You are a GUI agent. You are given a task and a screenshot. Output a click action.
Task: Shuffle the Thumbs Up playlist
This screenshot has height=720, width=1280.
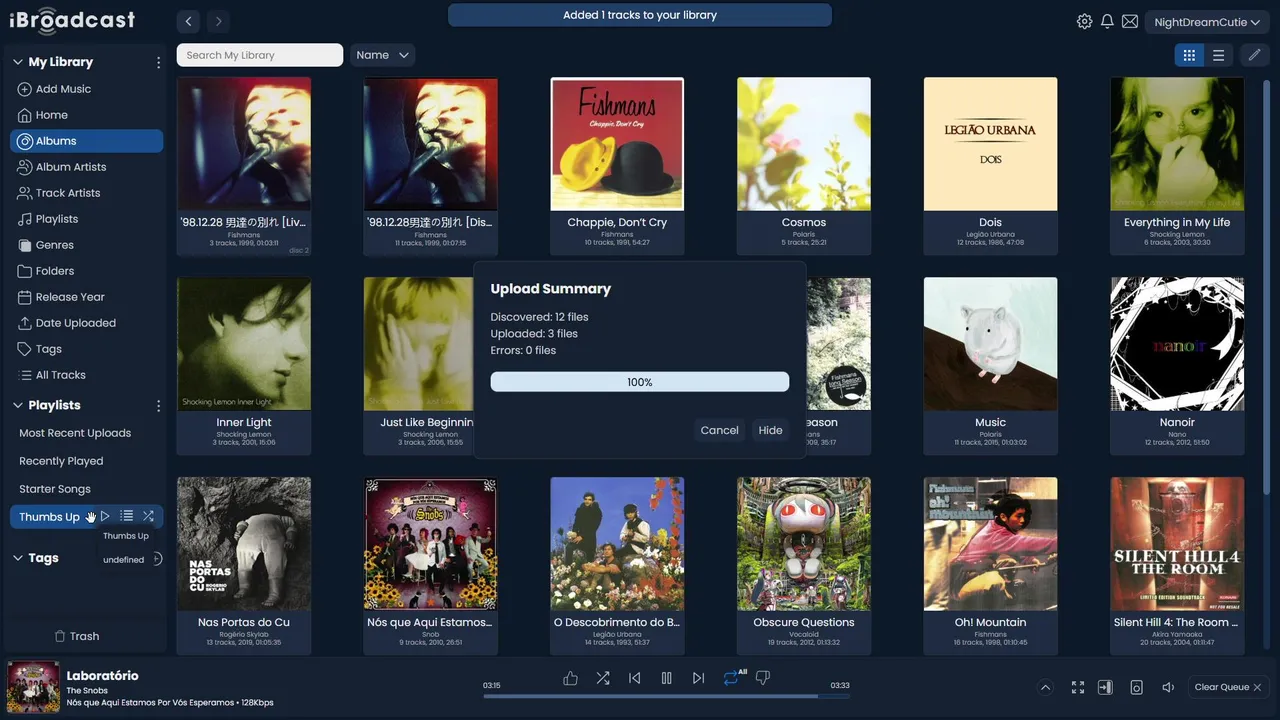(148, 516)
